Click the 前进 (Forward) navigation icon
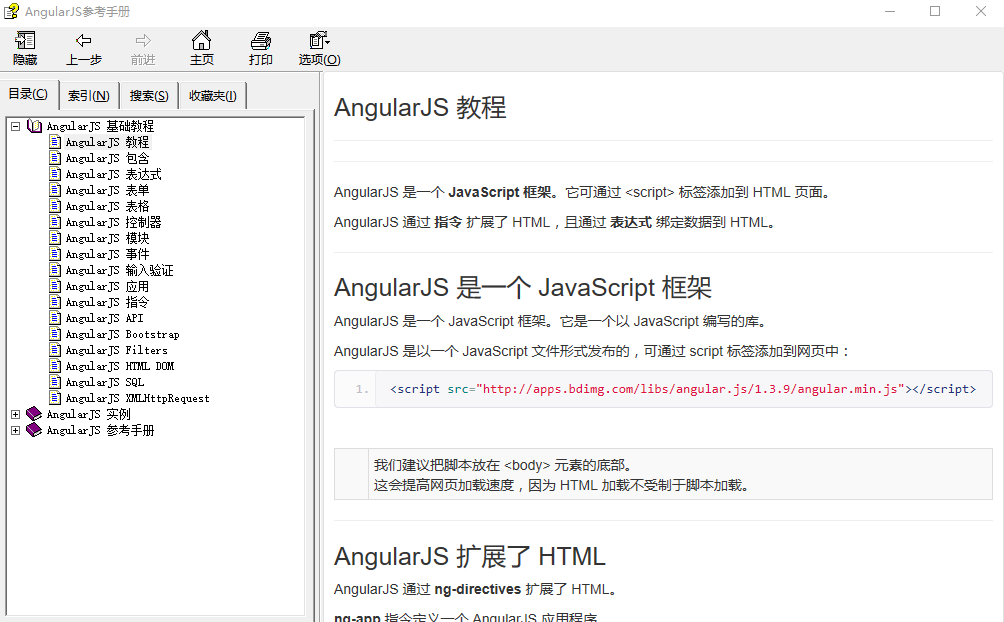The image size is (1004, 622). coord(142,47)
